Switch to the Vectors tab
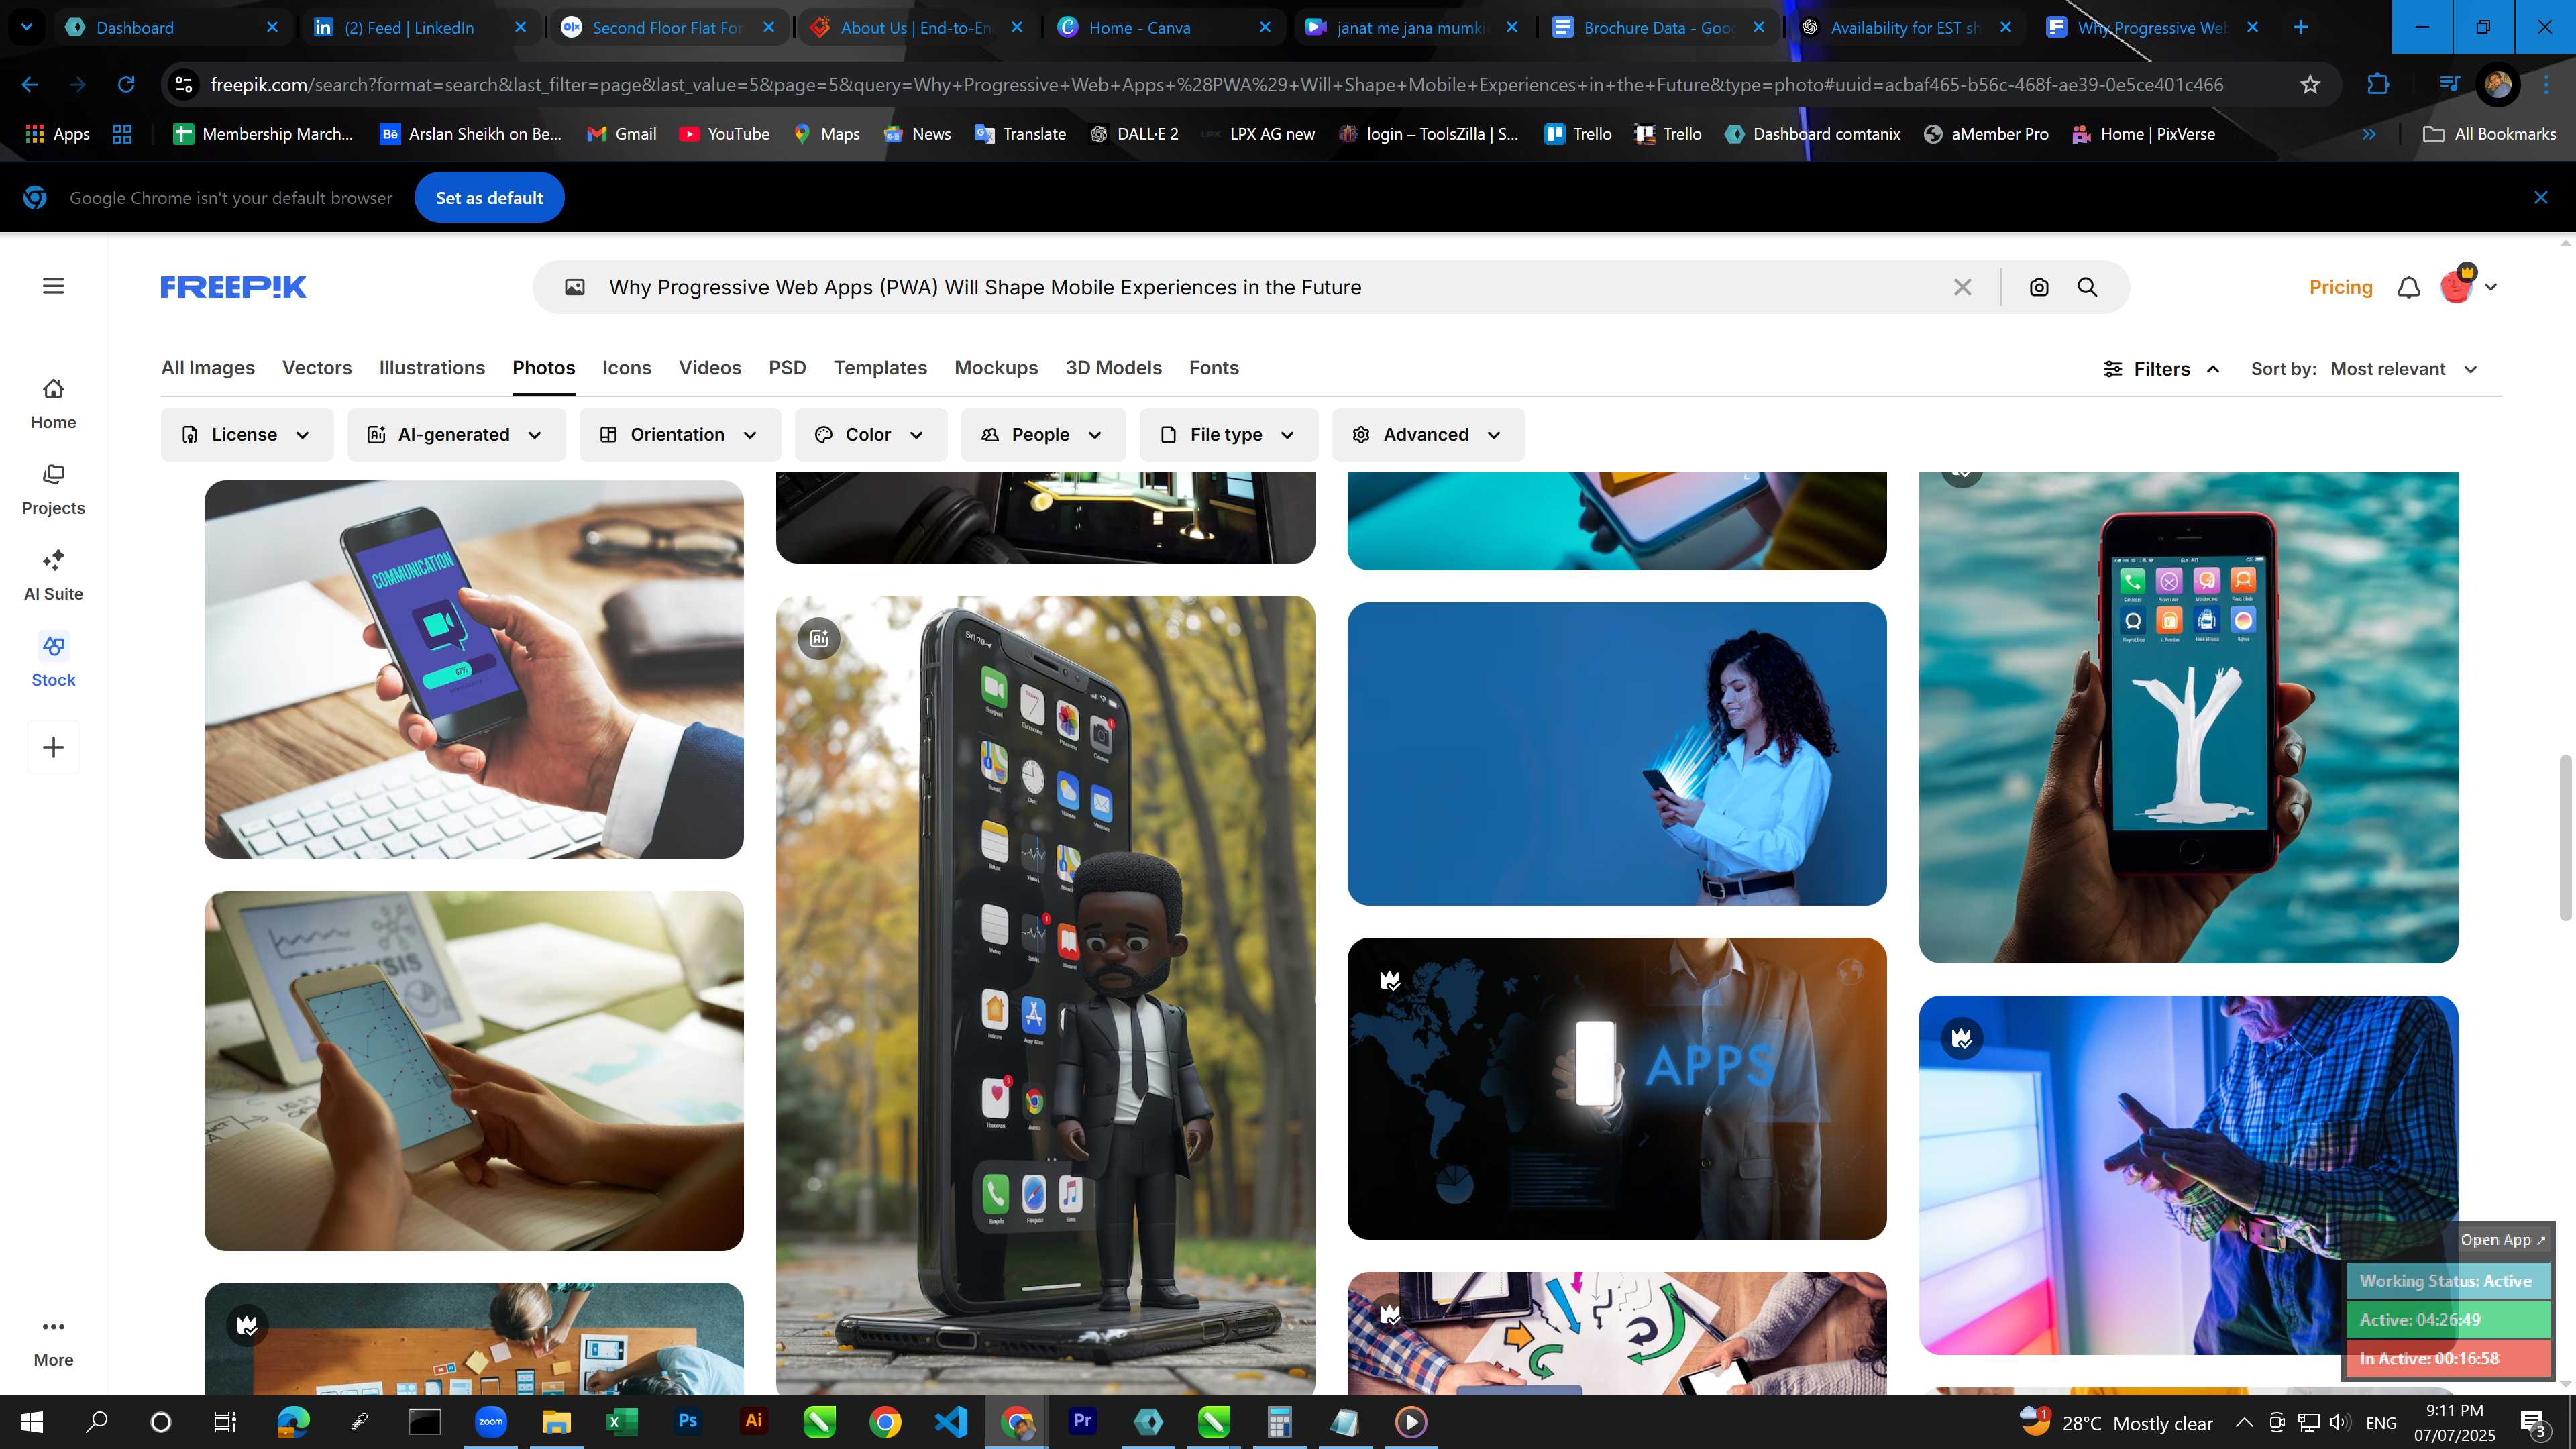The height and width of the screenshot is (1449, 2576). point(317,368)
